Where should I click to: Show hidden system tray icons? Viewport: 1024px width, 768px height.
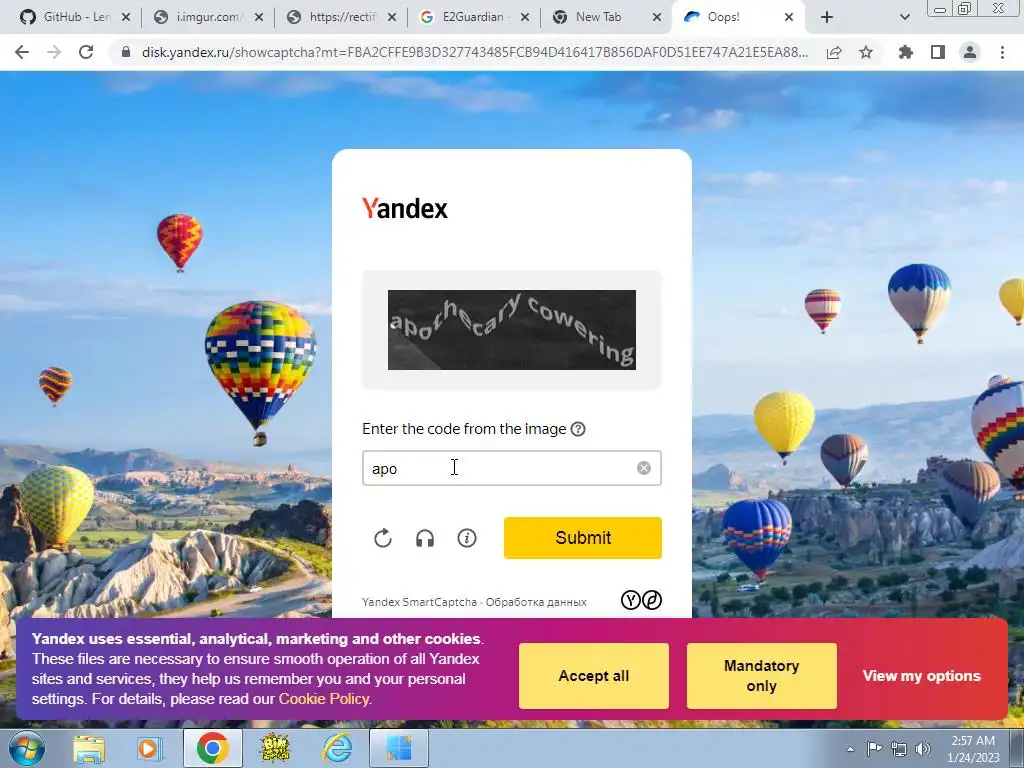point(850,749)
